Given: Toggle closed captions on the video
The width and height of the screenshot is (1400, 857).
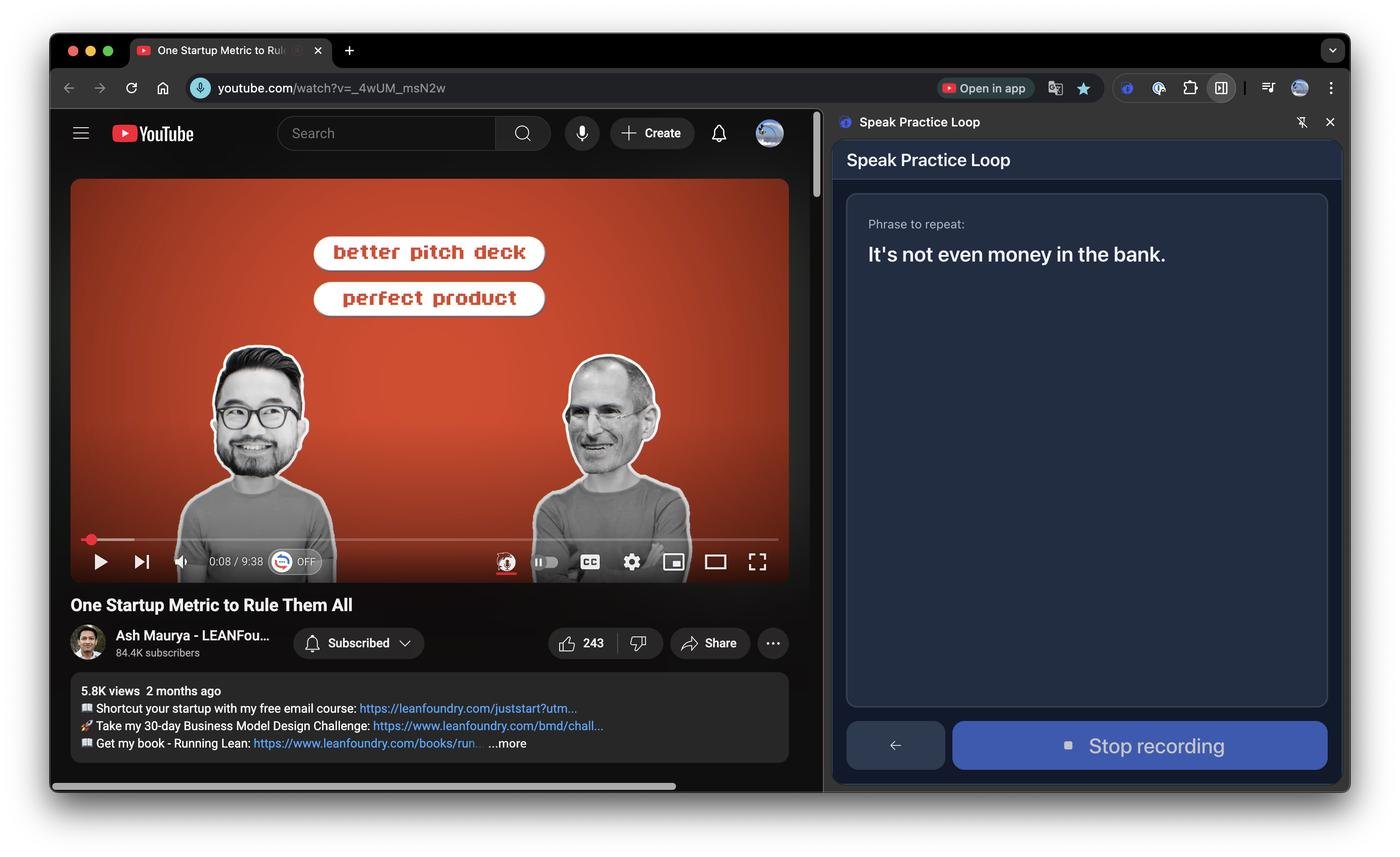Looking at the screenshot, I should click(x=590, y=562).
